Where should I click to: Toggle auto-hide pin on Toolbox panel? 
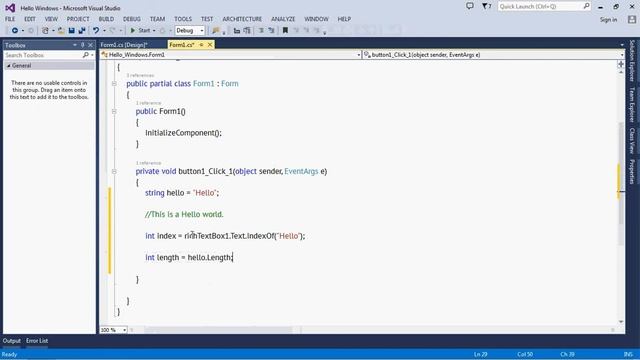[82, 45]
